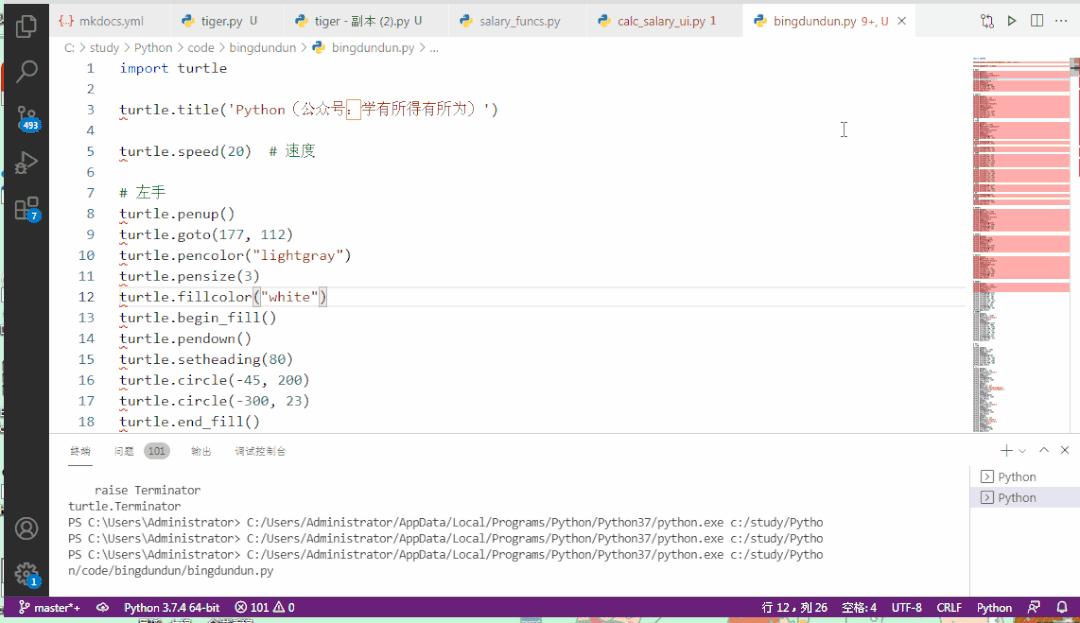This screenshot has height=623, width=1080.
Task: Split the editor to the right
Action: (1037, 21)
